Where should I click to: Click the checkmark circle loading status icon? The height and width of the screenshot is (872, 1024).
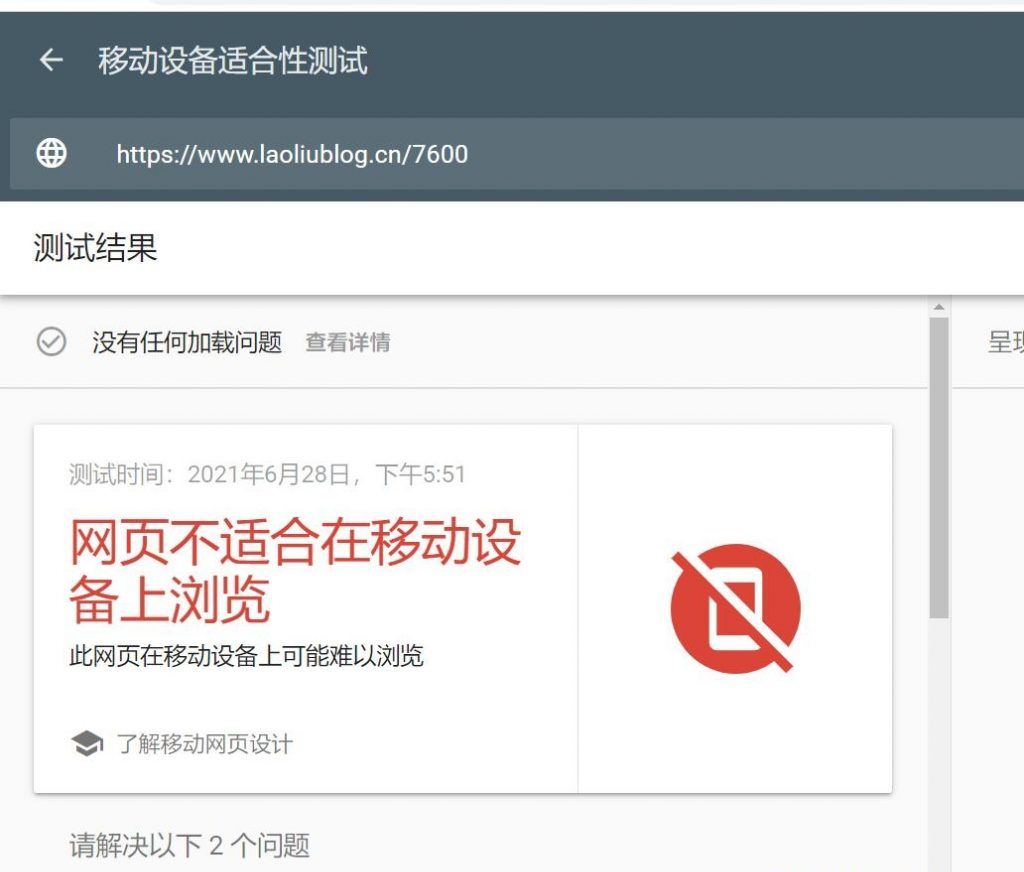pos(51,342)
